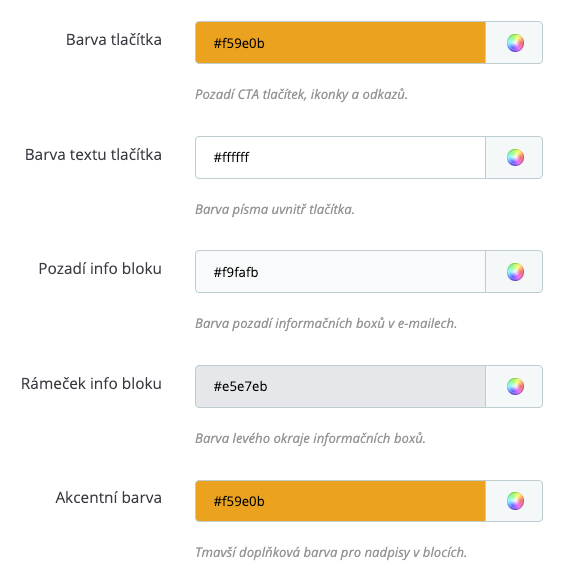Click the Barva tlačítka label
562x574 pixels.
click(x=114, y=40)
